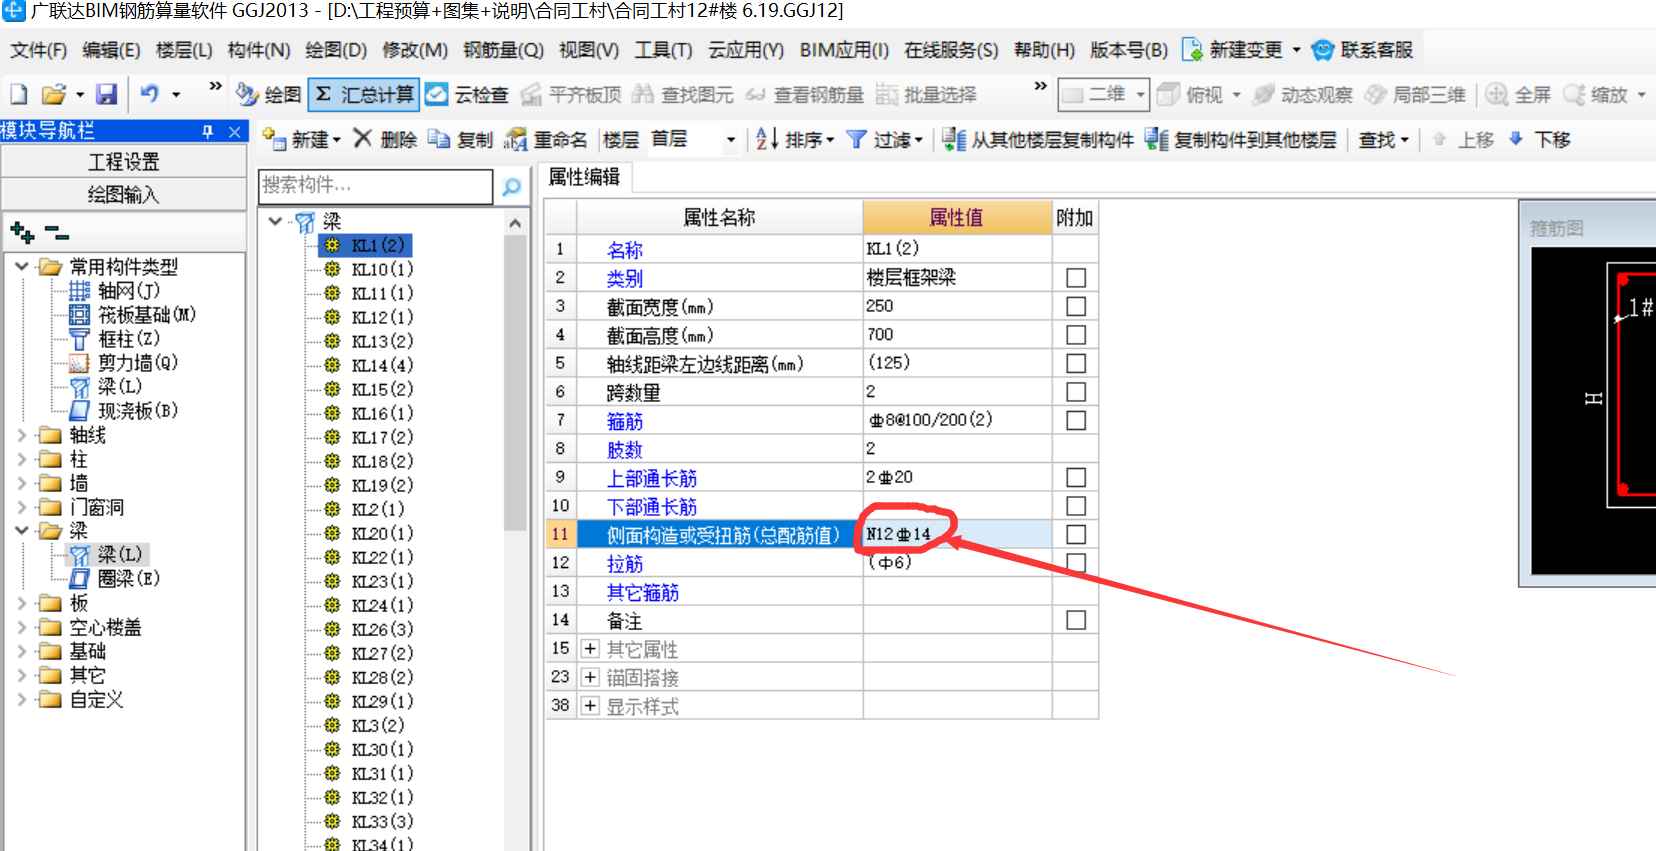
Task: Open the 楼层(L) menu
Action: point(184,50)
